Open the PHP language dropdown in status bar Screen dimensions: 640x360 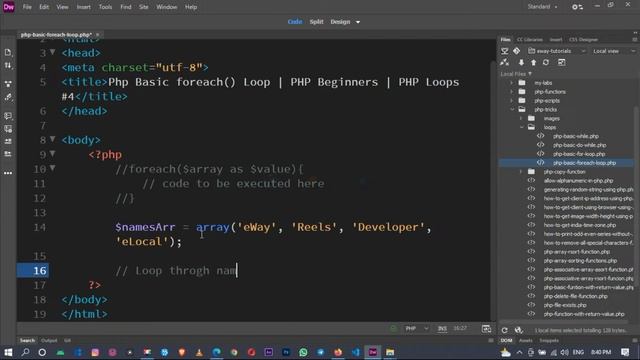(416, 329)
